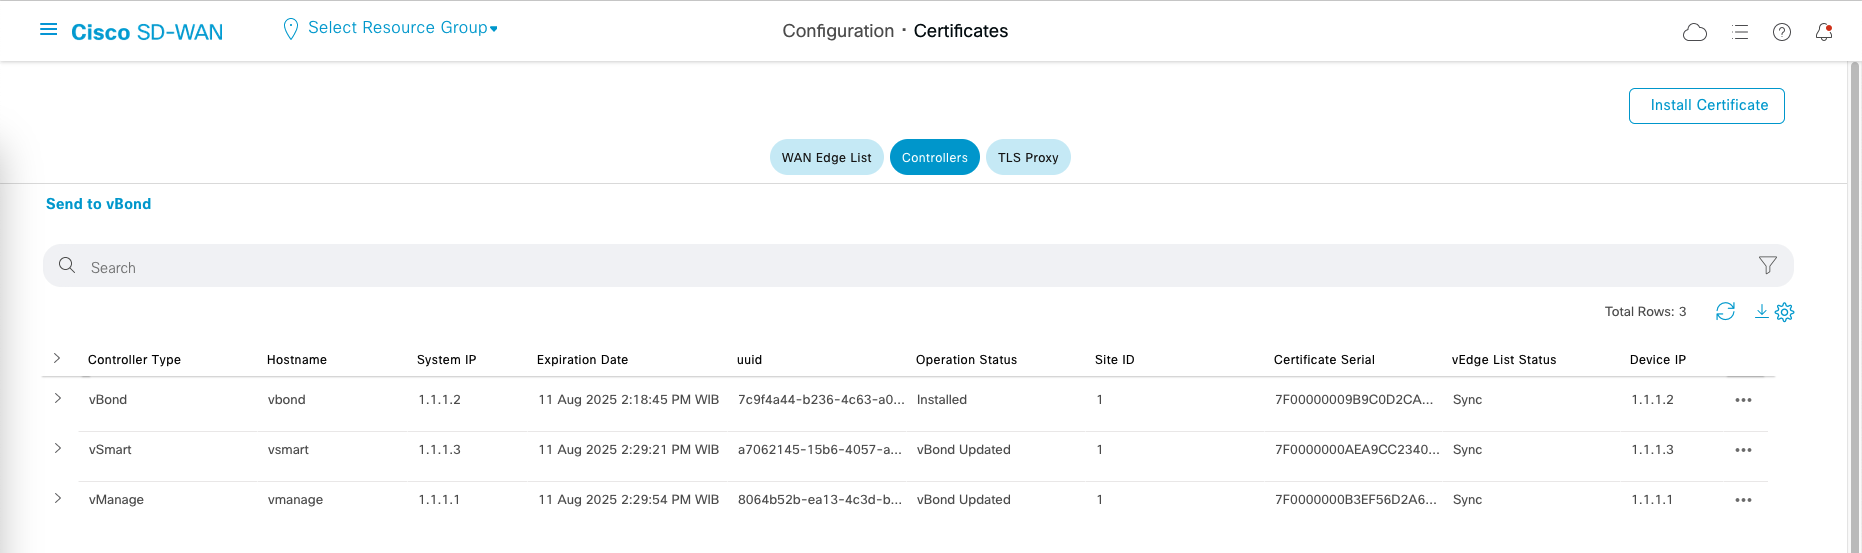Open the hamburger navigation menu
The height and width of the screenshot is (553, 1862).
(x=48, y=30)
